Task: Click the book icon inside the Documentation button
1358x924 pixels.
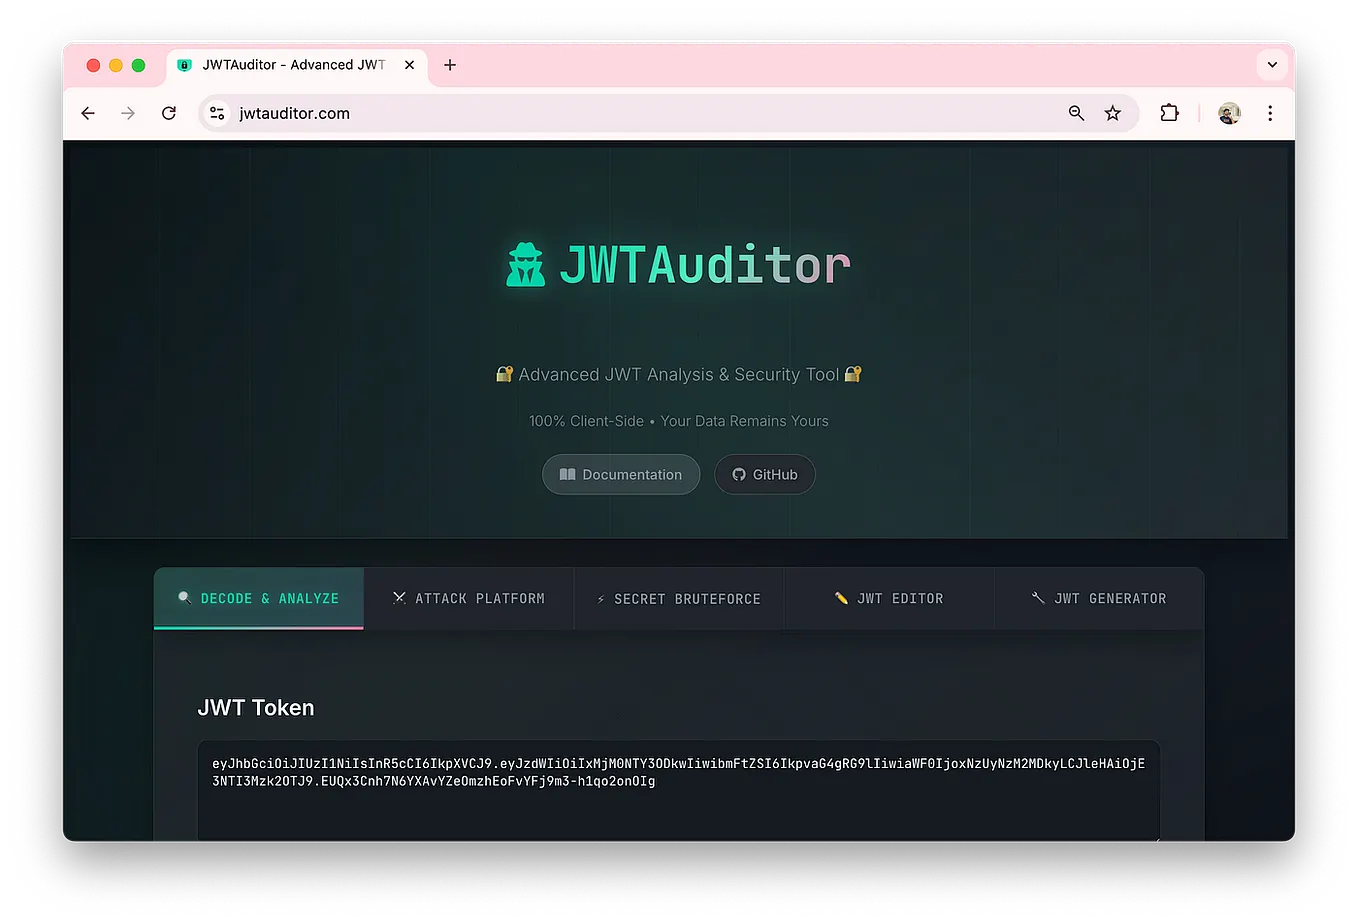Action: (569, 474)
